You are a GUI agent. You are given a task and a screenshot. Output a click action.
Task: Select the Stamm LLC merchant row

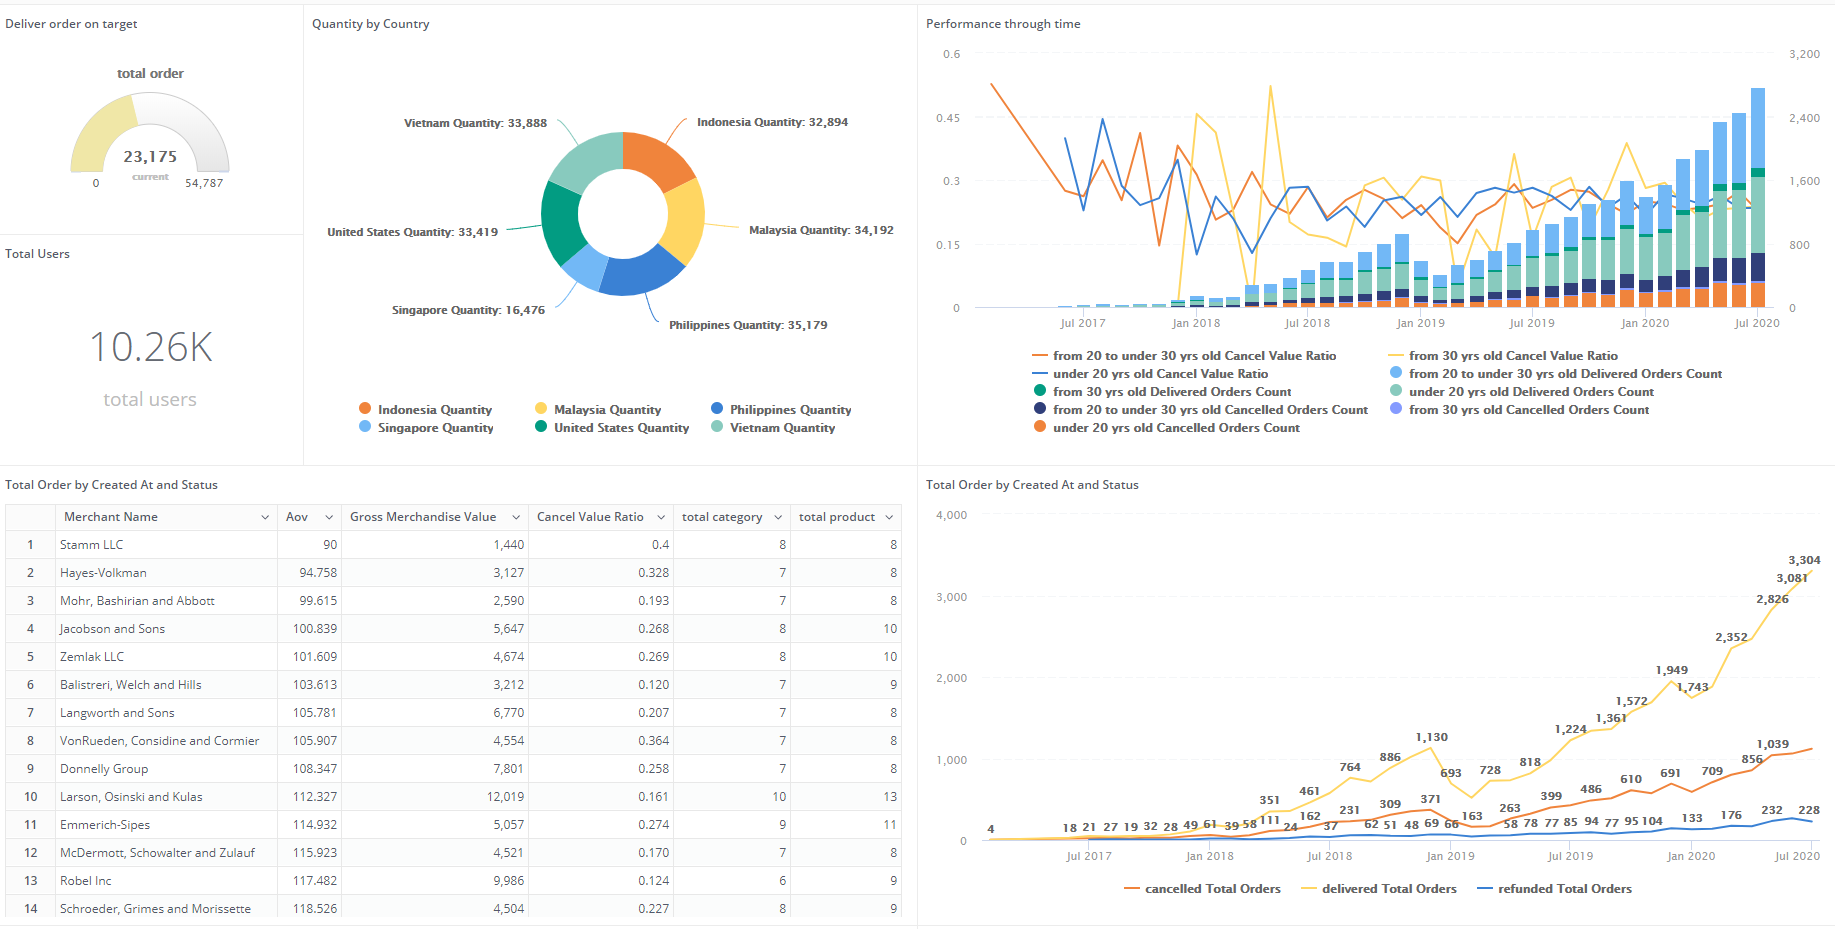pyautogui.click(x=92, y=545)
